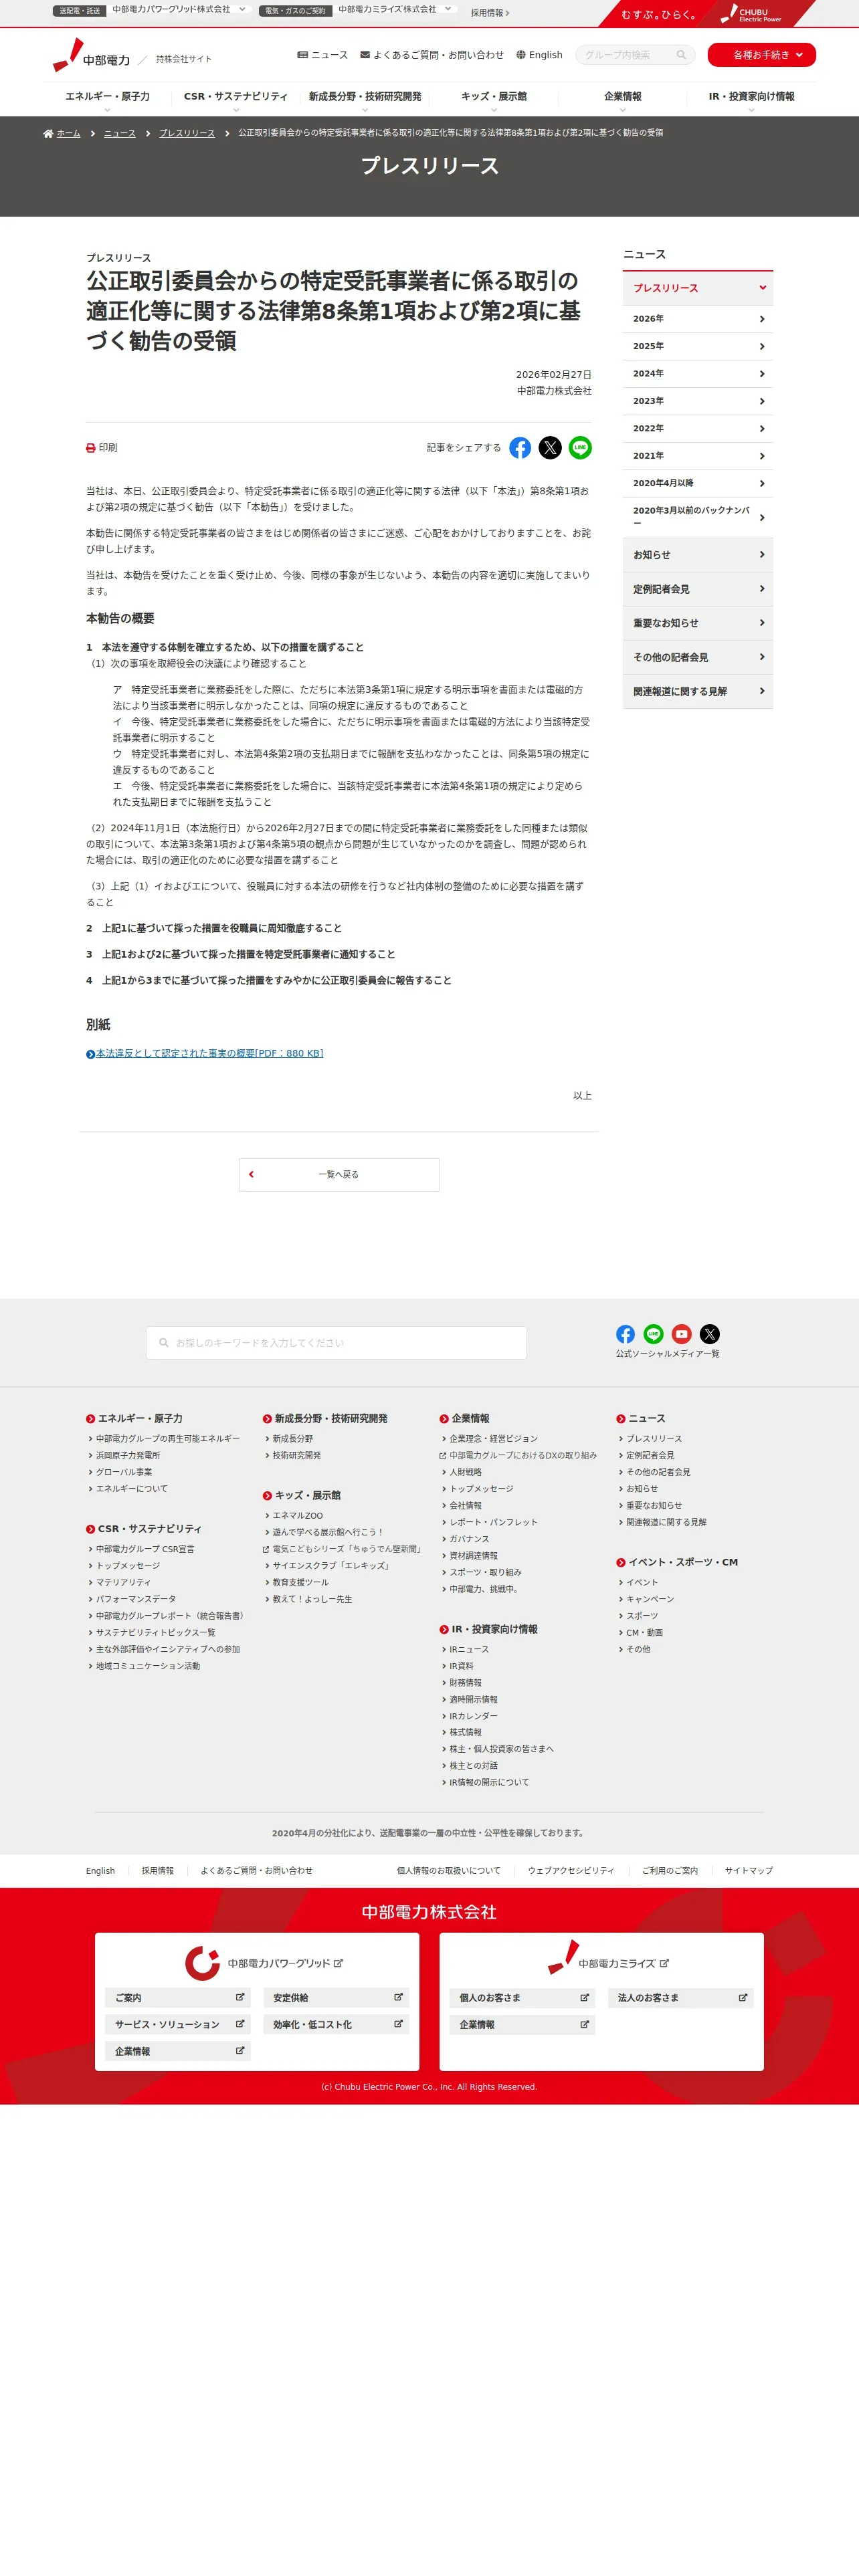Click 採用情報 link in top bar
Screen dimensions: 859x2576
click(x=490, y=13)
